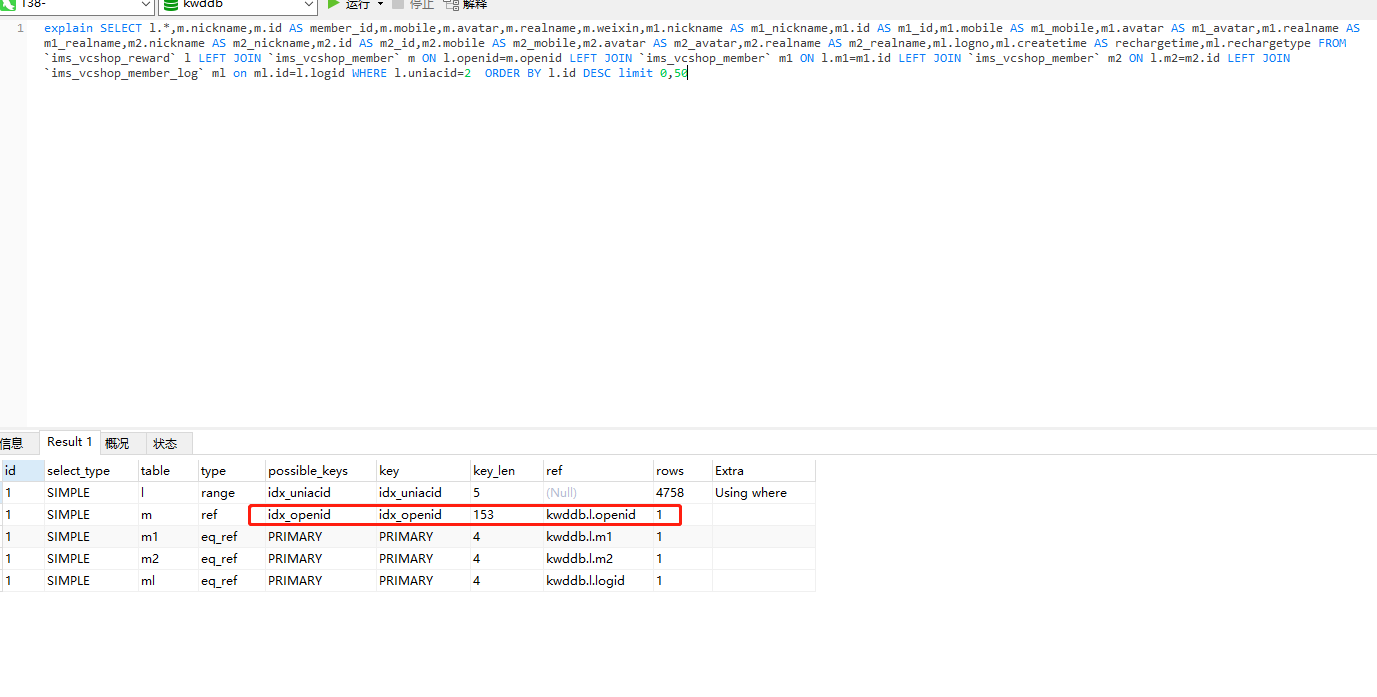
Task: Click the table column header
Action: coord(168,470)
